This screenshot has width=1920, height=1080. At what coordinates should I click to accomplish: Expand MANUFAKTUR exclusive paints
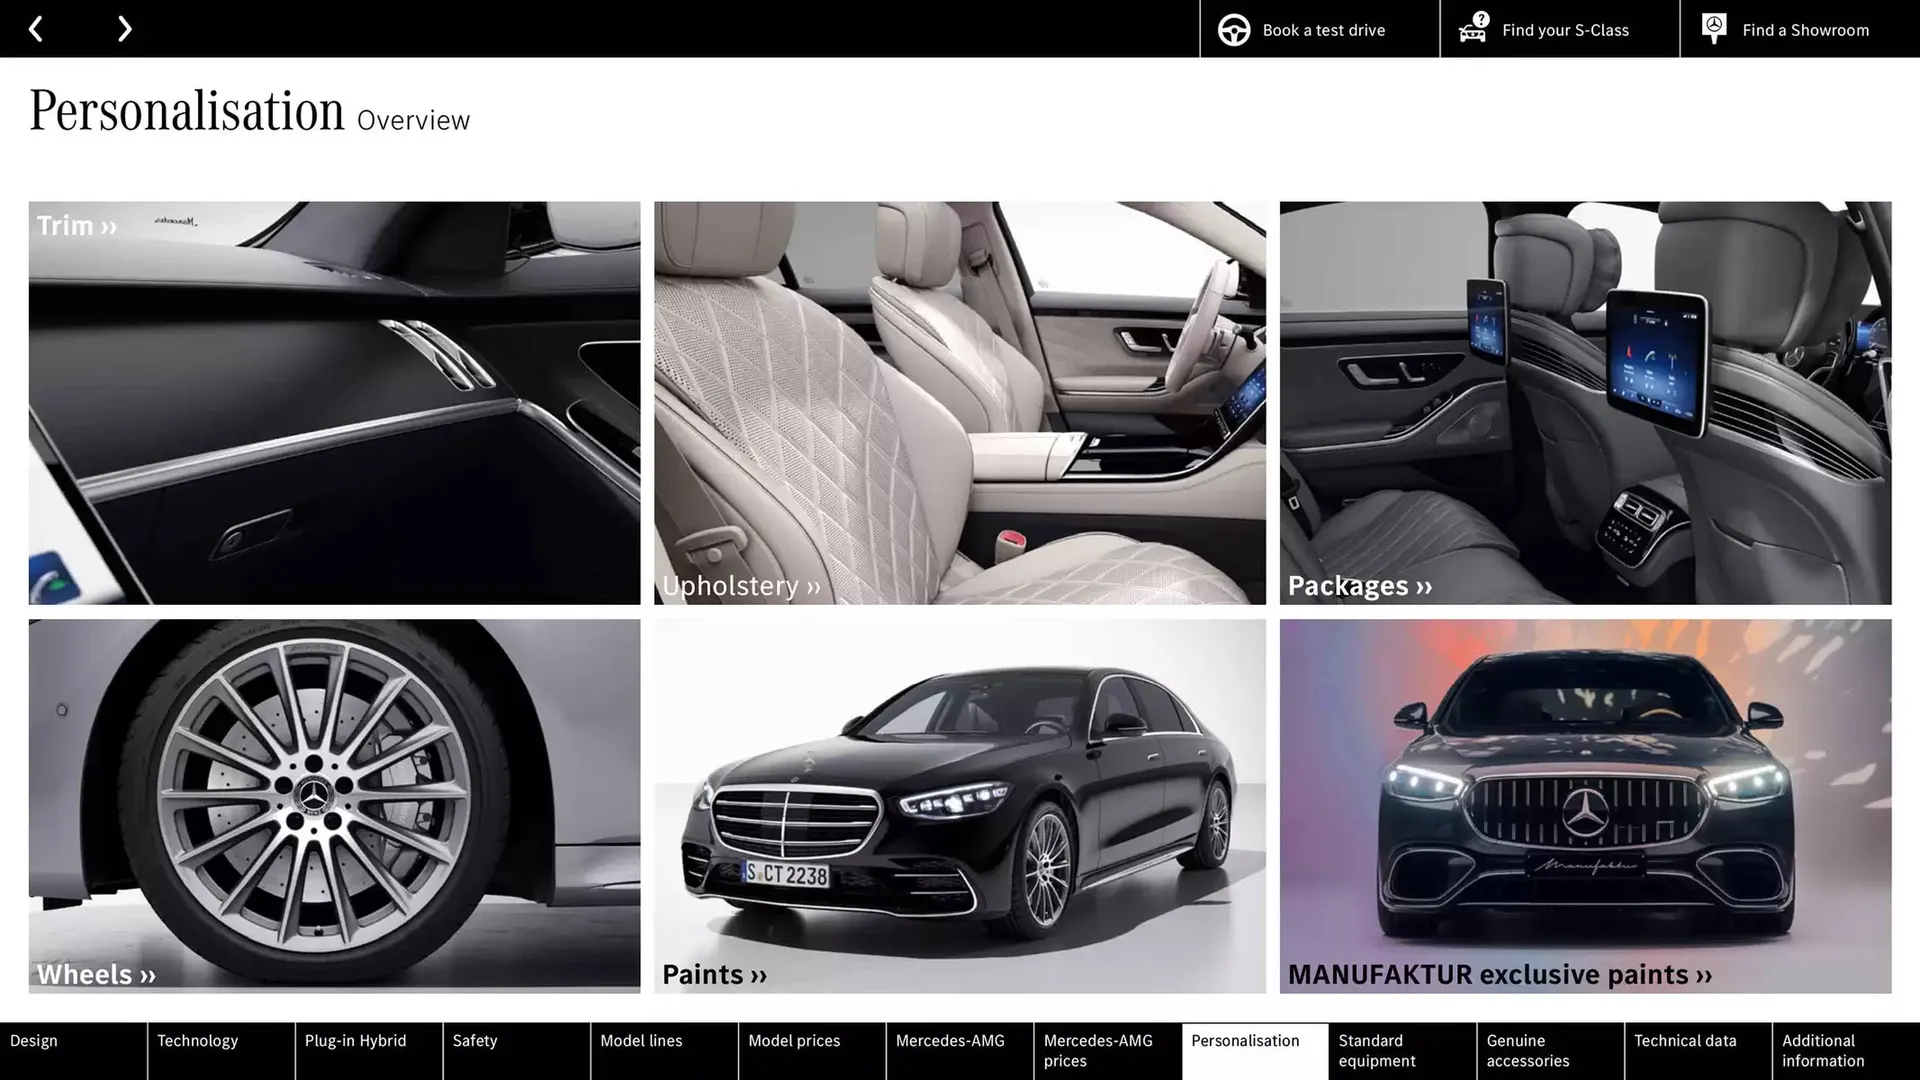(1704, 974)
